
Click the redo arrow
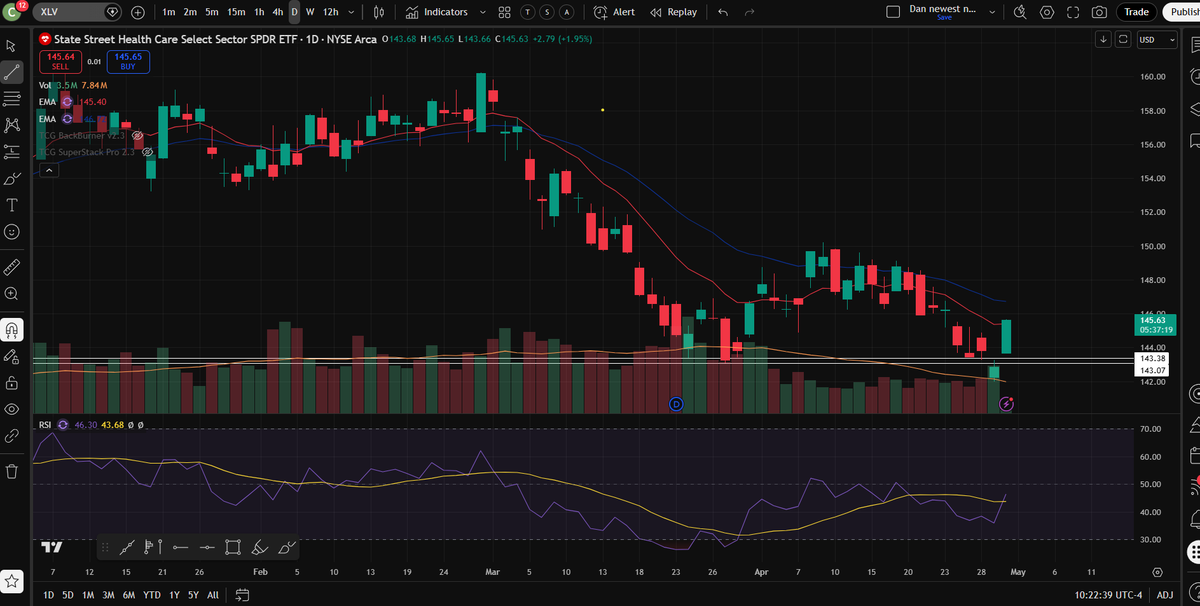(750, 12)
